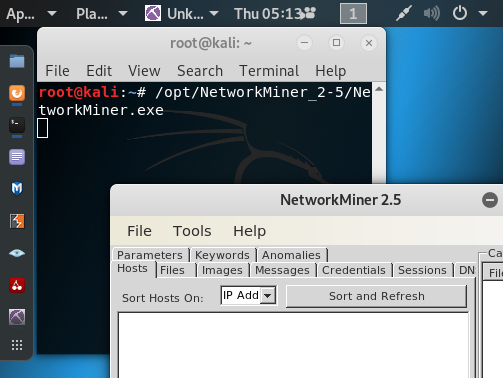The width and height of the screenshot is (503, 378).
Task: Expand the Sort Hosts On dropdown
Action: [268, 295]
